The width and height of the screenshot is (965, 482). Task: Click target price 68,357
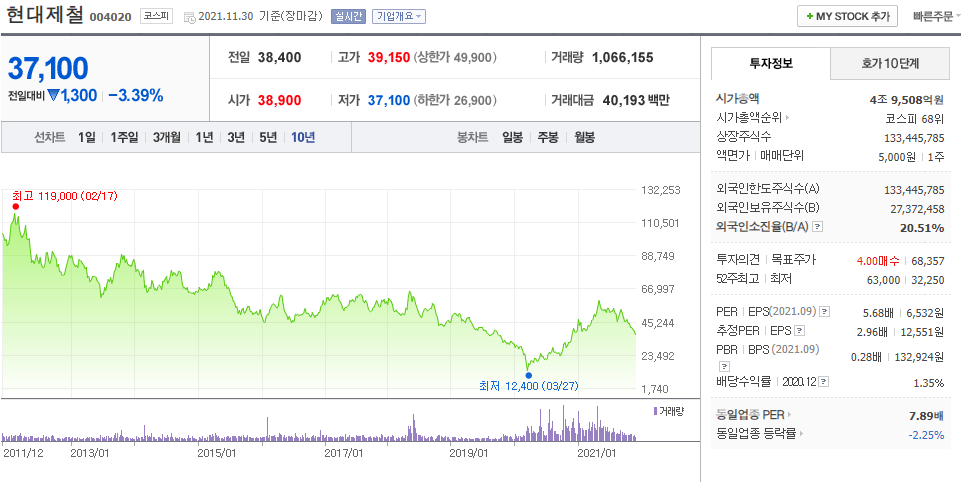927,261
